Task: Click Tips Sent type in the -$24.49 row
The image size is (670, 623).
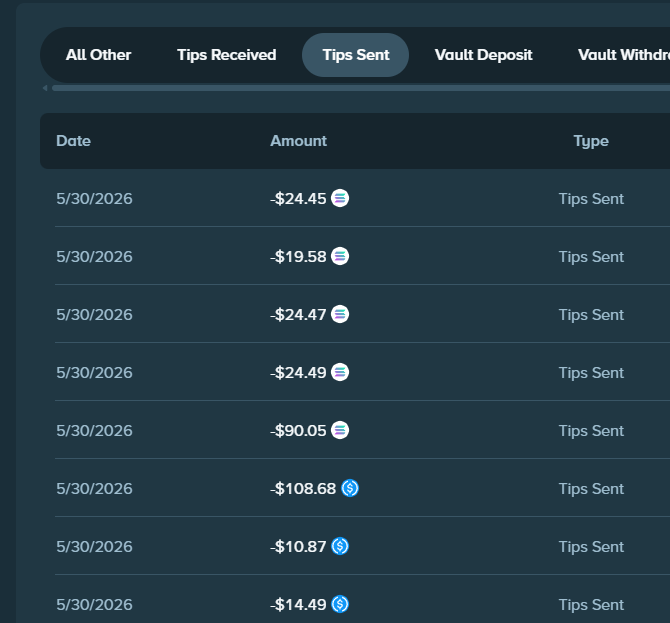Action: tap(591, 373)
